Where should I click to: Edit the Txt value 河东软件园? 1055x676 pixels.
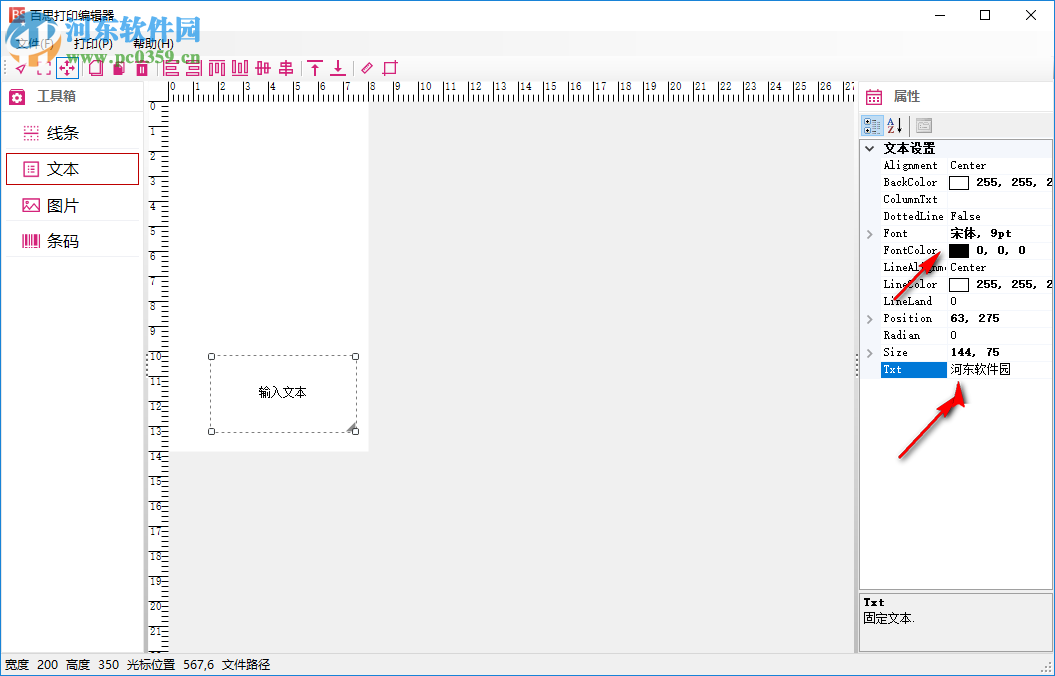[980, 369]
